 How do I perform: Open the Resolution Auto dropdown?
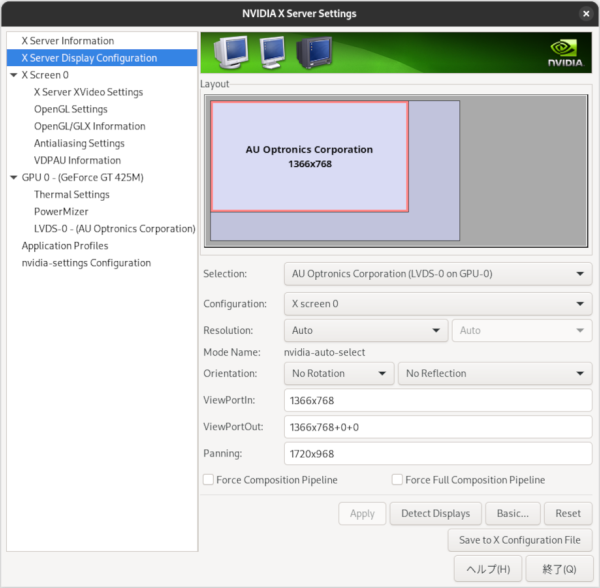(366, 331)
